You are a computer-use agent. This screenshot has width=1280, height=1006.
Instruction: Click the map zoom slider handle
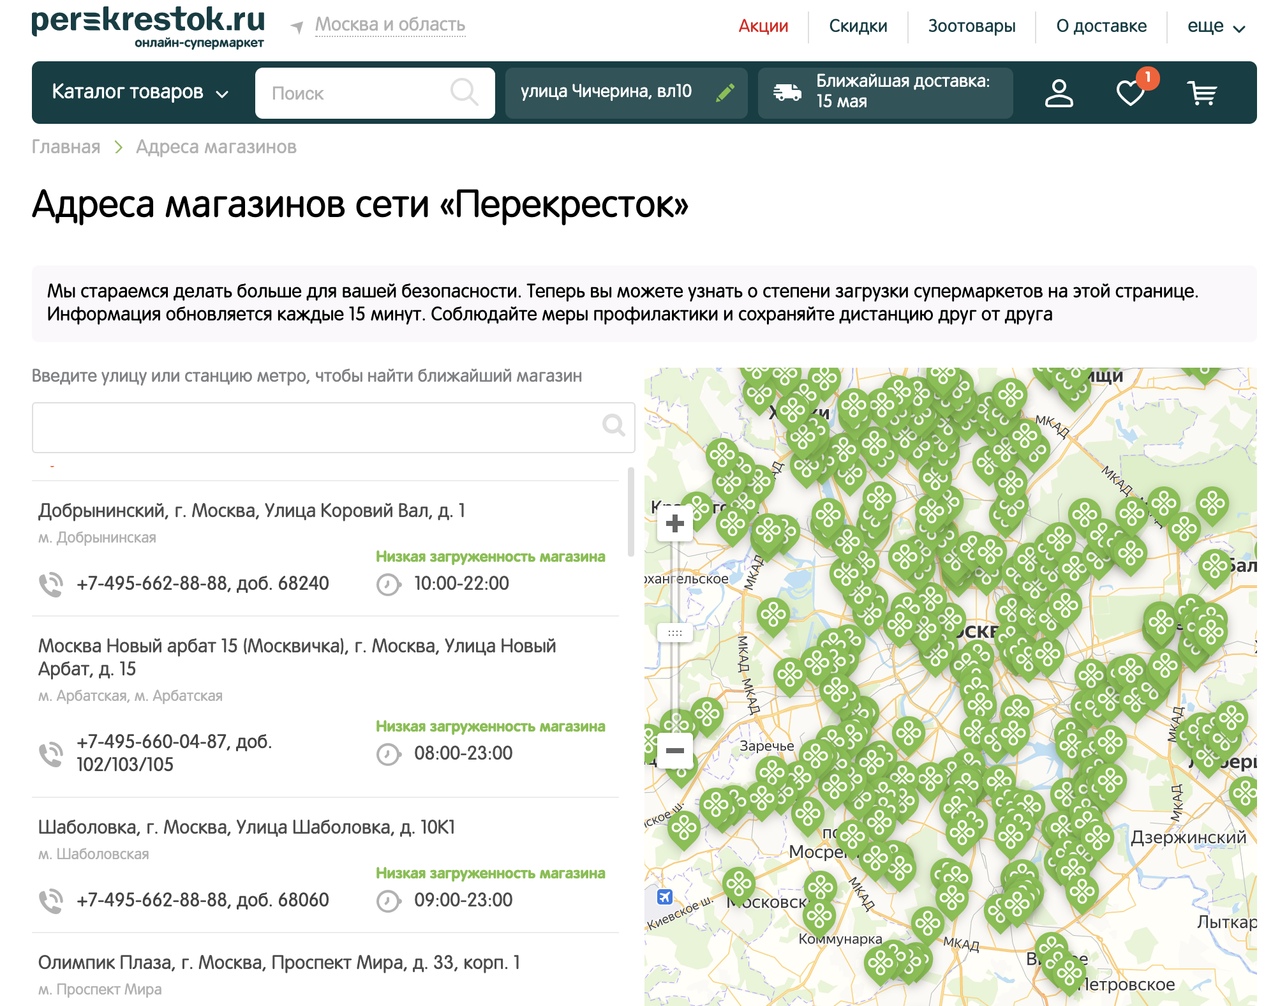pos(675,633)
